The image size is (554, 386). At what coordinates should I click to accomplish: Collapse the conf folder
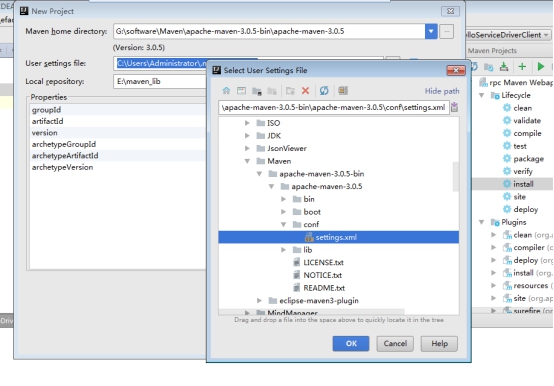pos(283,225)
